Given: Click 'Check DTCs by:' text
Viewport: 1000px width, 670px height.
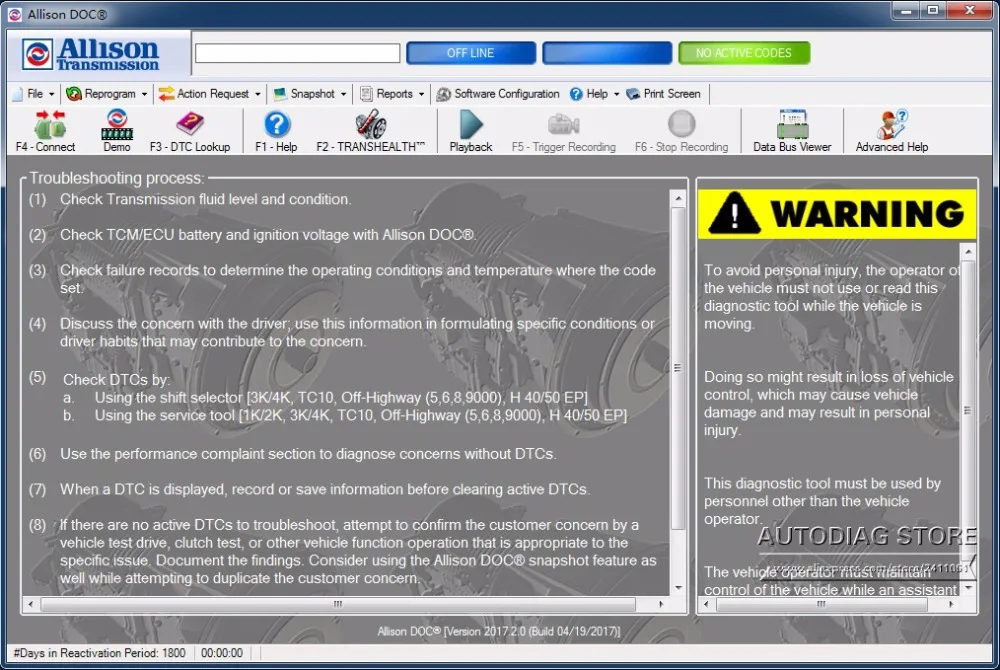Looking at the screenshot, I should (x=116, y=379).
